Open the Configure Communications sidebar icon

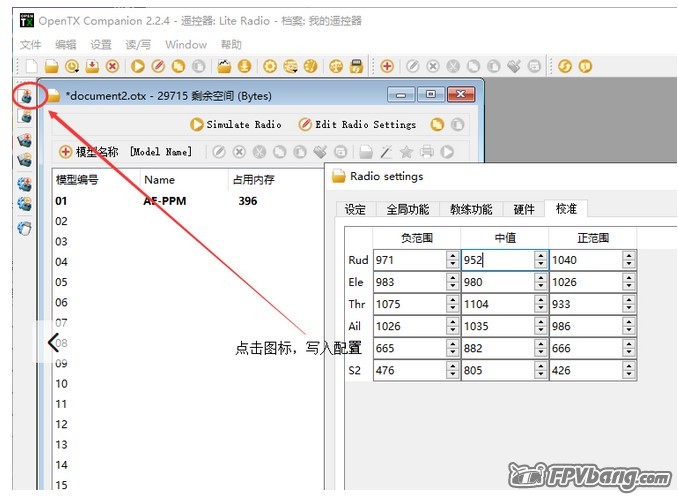[25, 228]
